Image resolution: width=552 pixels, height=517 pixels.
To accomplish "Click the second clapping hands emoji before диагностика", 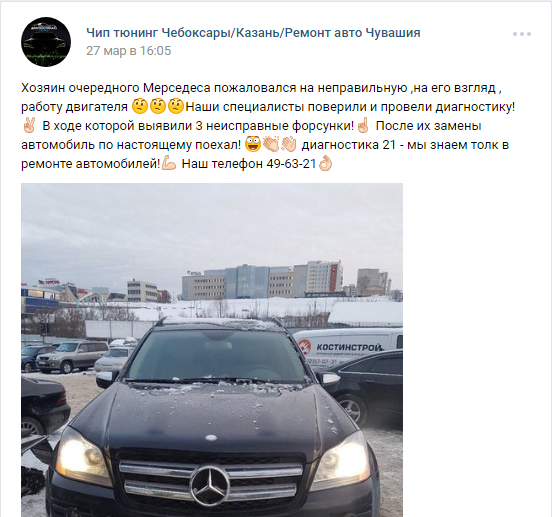I will tap(289, 144).
